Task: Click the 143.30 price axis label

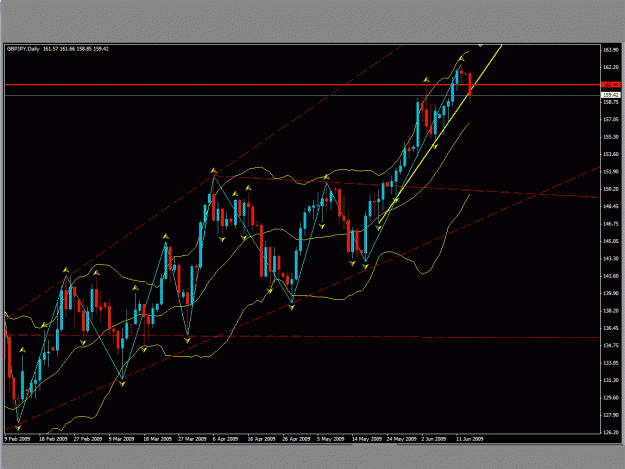Action: (x=611, y=259)
